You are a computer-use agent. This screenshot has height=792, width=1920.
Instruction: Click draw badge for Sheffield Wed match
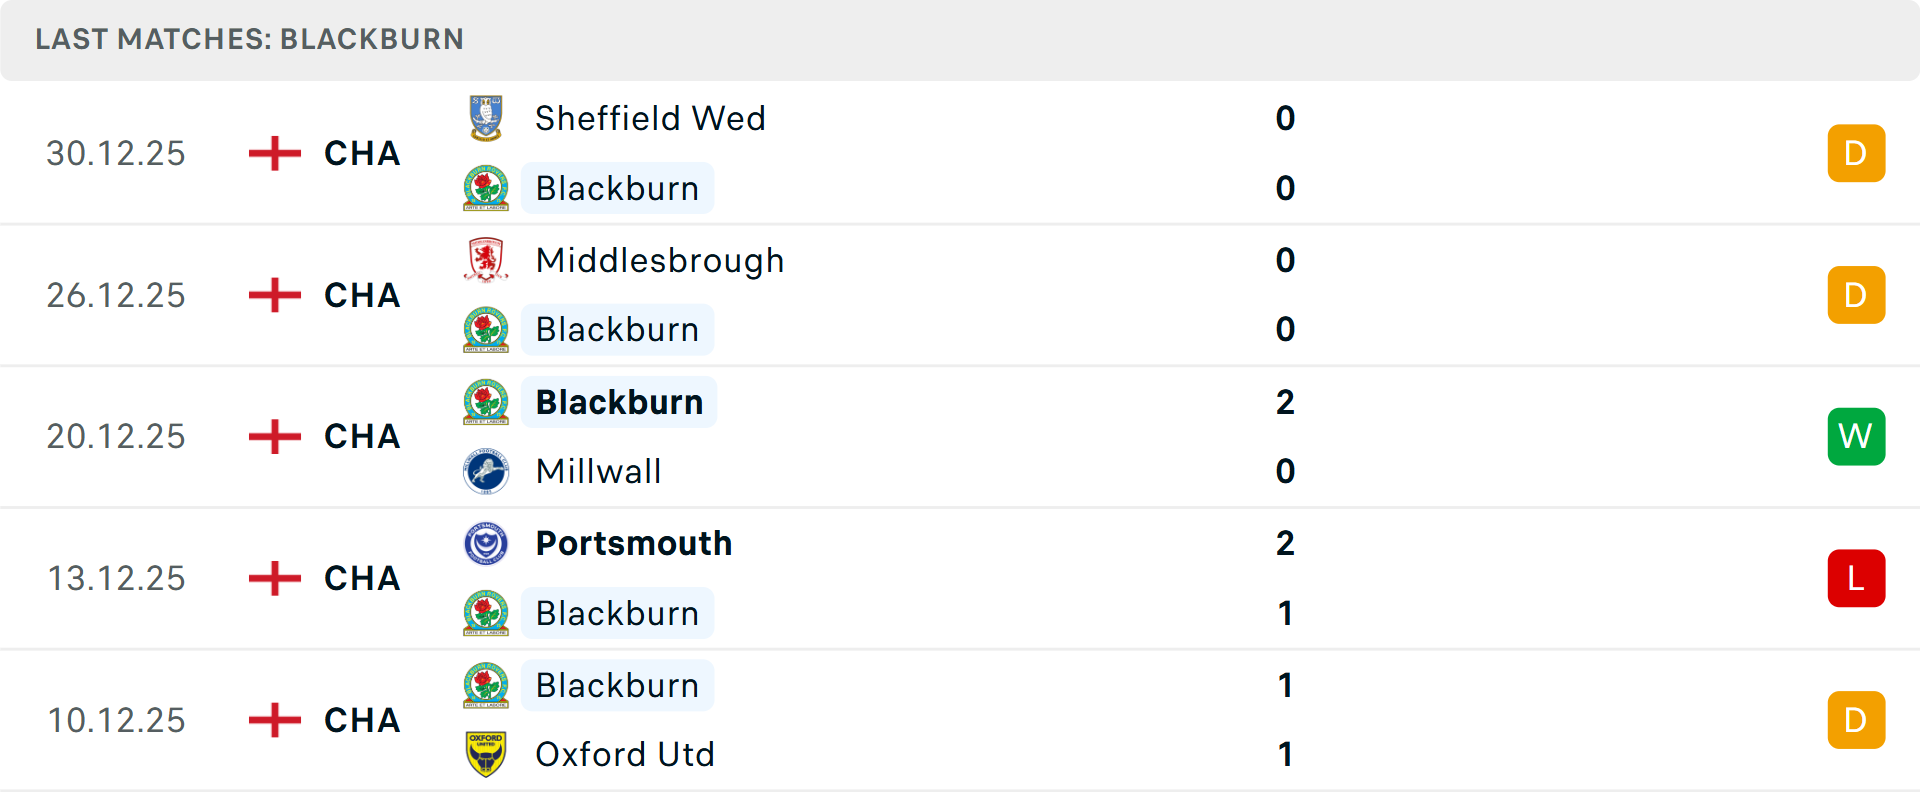(1855, 153)
